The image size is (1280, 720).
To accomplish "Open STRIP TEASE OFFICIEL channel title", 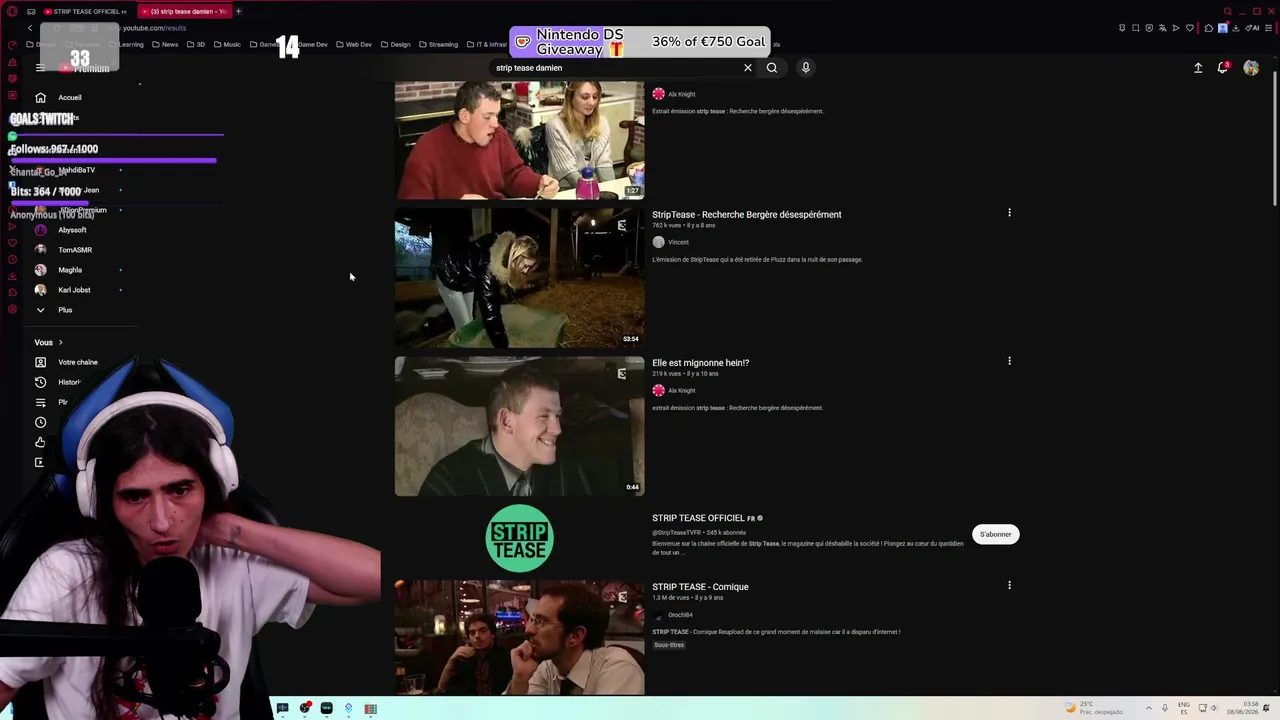I will pos(698,518).
